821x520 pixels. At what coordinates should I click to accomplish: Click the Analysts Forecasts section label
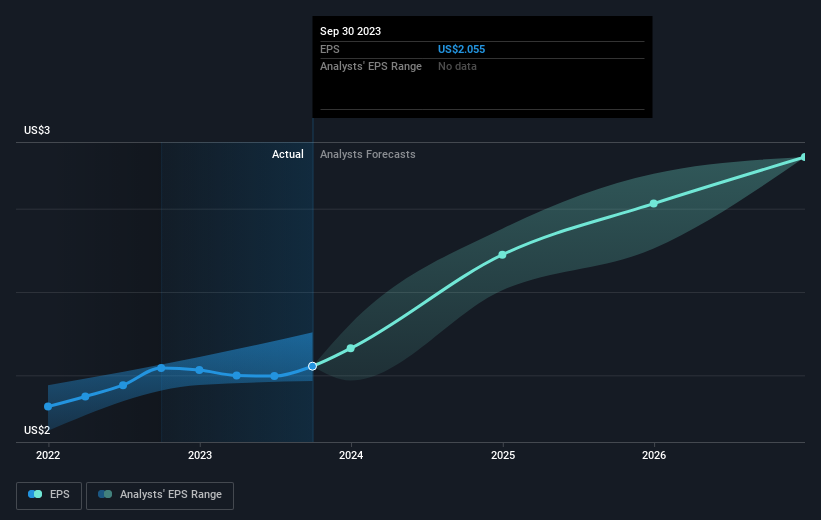(x=367, y=155)
